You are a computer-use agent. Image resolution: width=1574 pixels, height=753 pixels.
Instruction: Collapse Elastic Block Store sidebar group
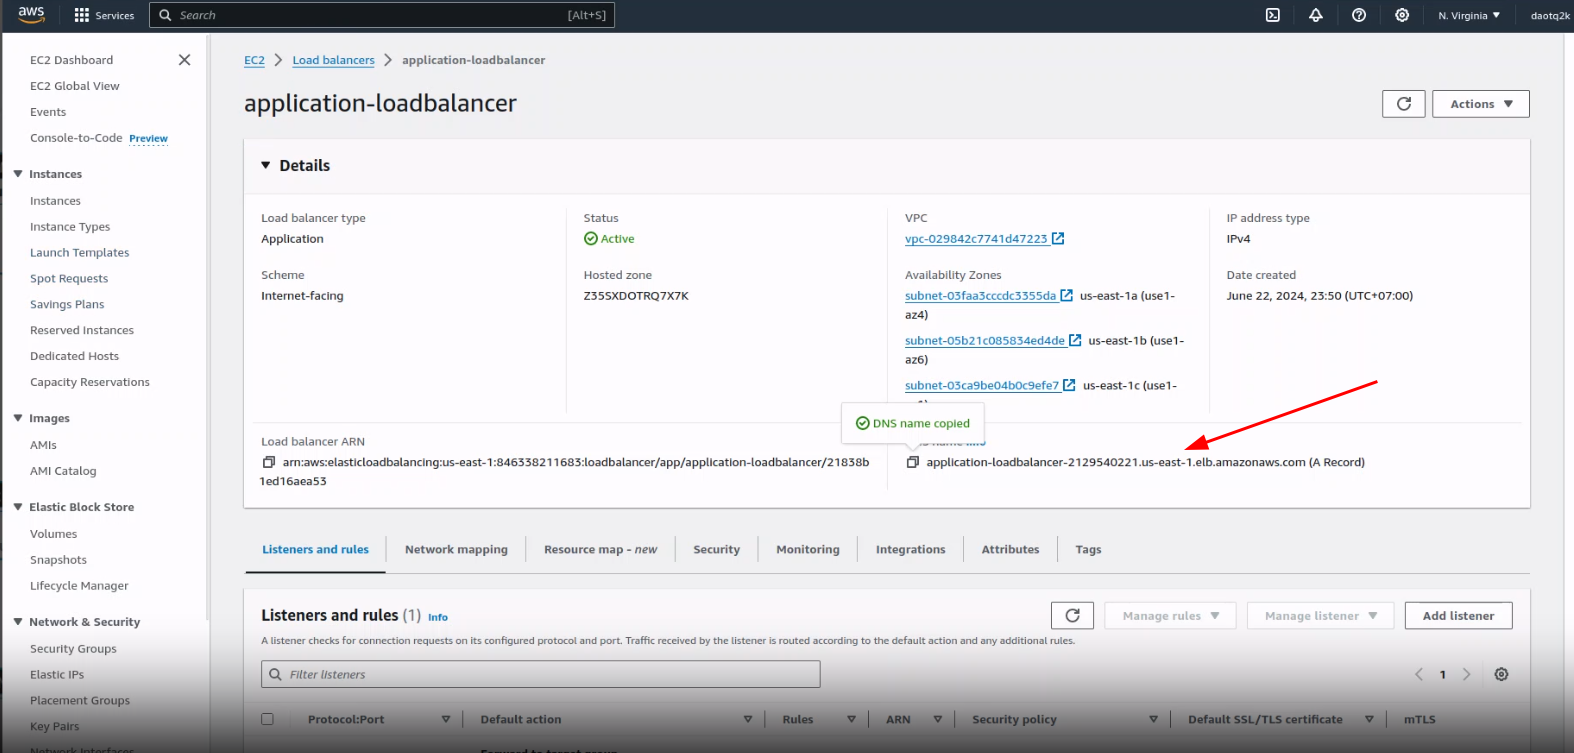tap(18, 507)
